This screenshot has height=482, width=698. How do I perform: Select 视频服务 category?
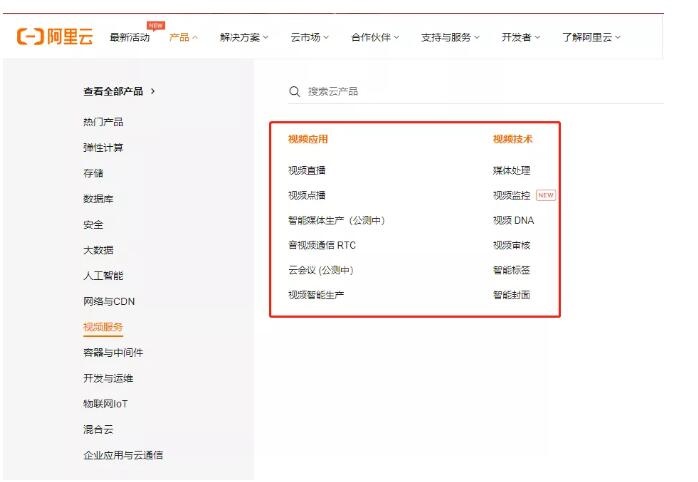click(x=103, y=327)
